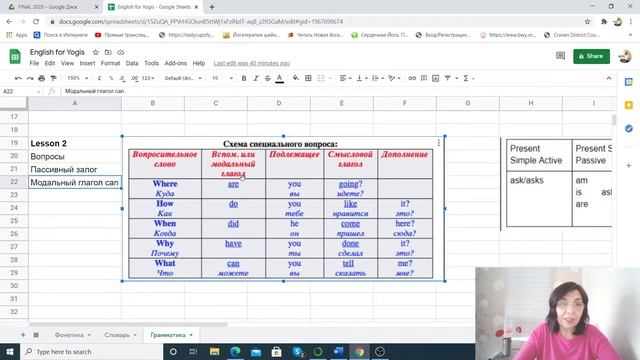
Task: Open Google Keep side panel icon
Action: (x=629, y=105)
